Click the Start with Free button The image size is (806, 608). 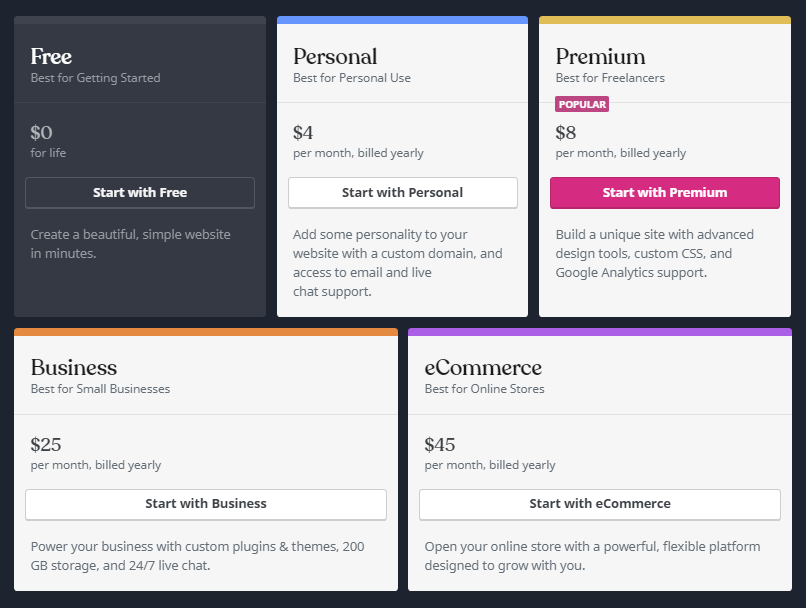(x=140, y=193)
